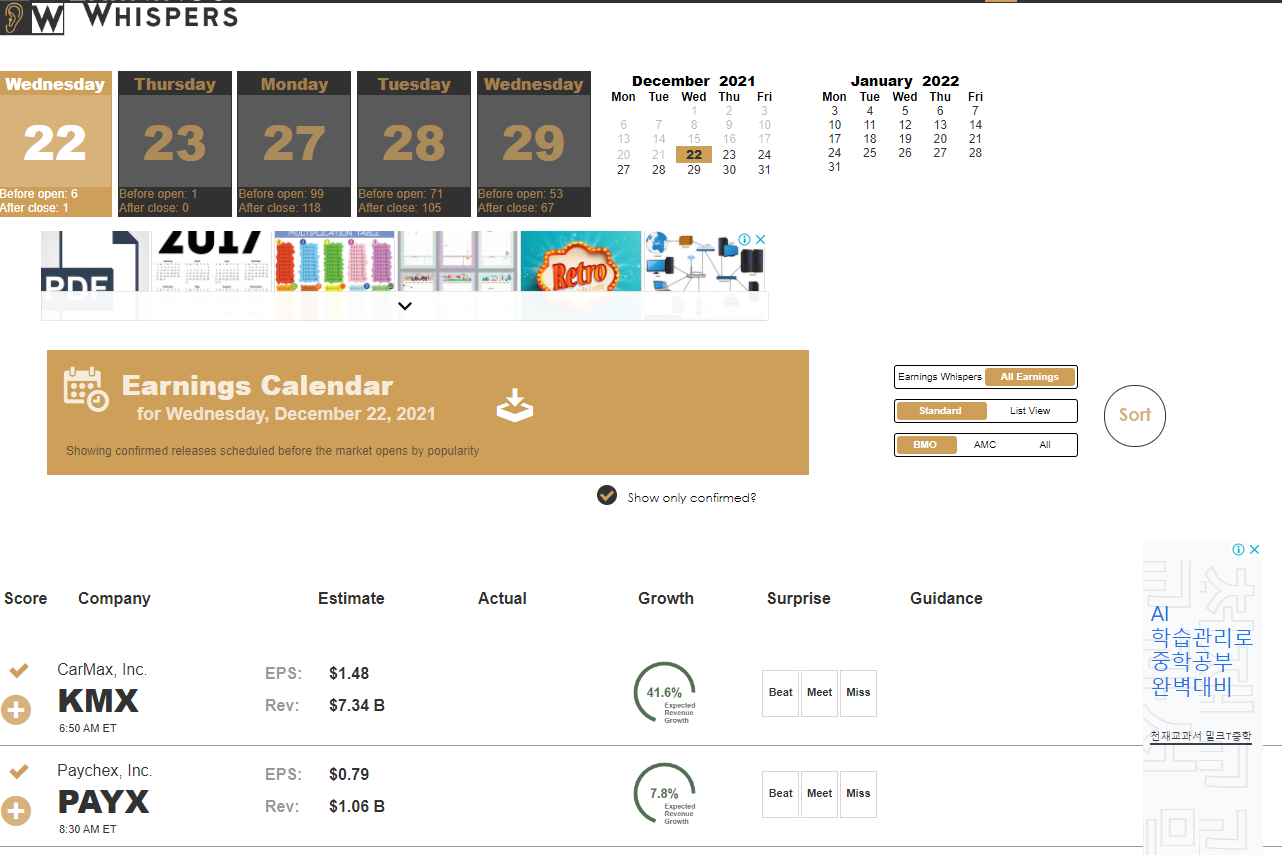Open Monday 27 day tab

294,143
